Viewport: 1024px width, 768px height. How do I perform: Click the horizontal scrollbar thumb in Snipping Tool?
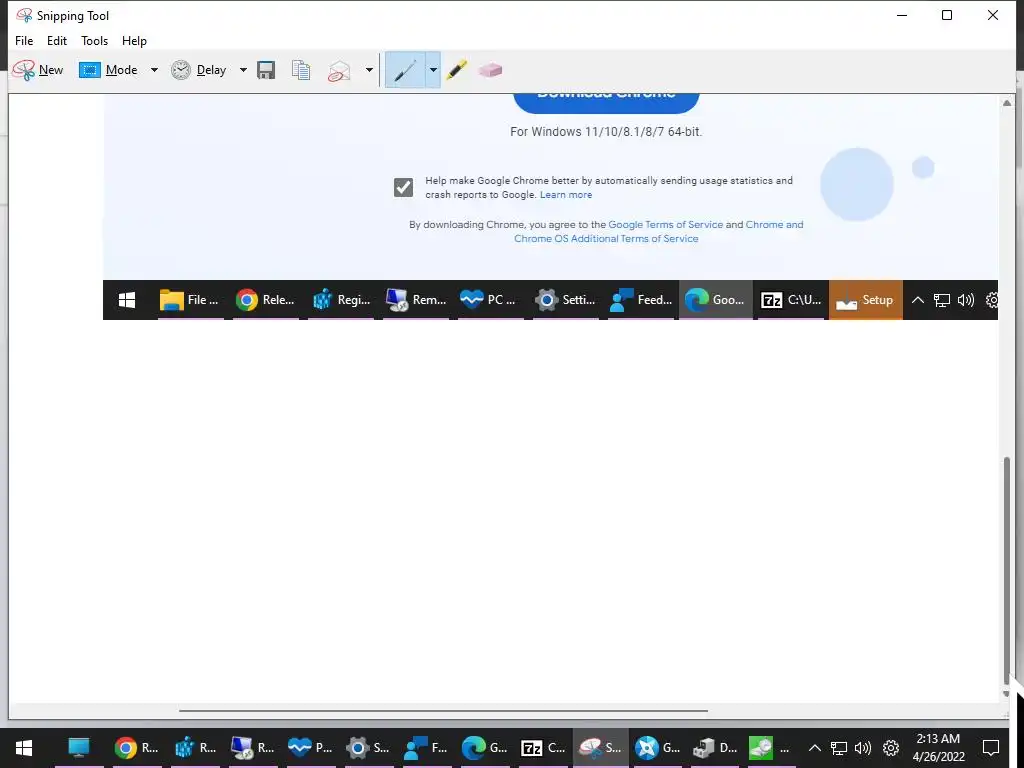pos(443,711)
